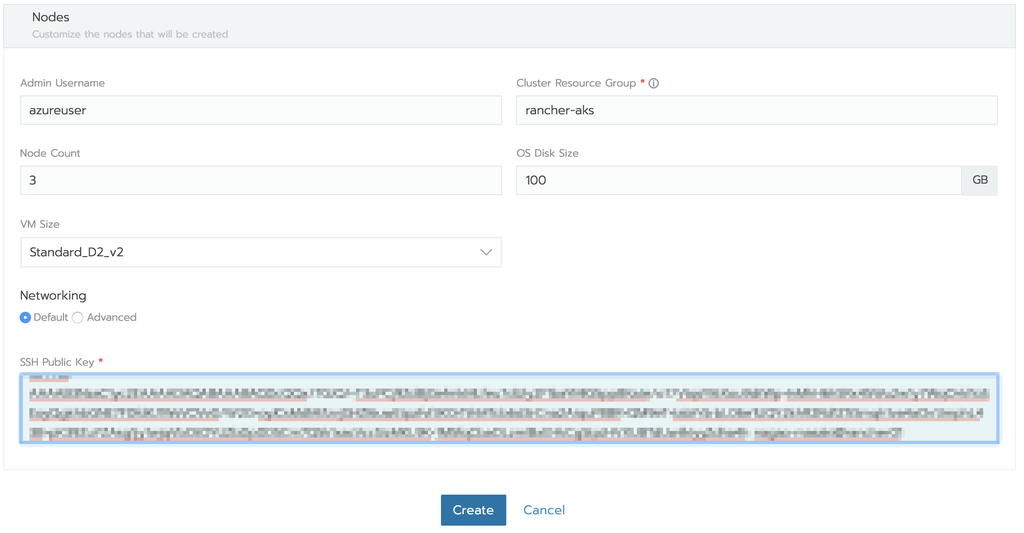This screenshot has width=1024, height=533.
Task: Click the Cluster Resource Group label
Action: coord(576,83)
